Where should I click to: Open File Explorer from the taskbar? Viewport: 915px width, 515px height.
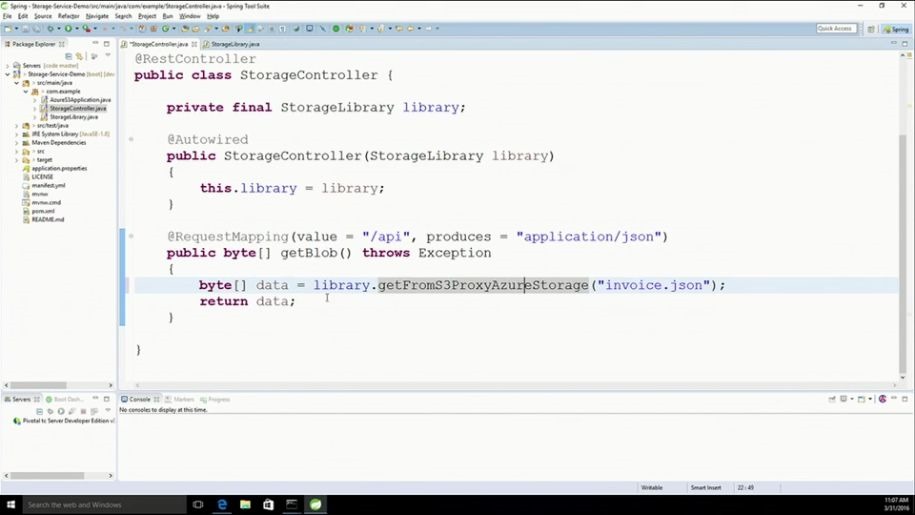tap(245, 505)
